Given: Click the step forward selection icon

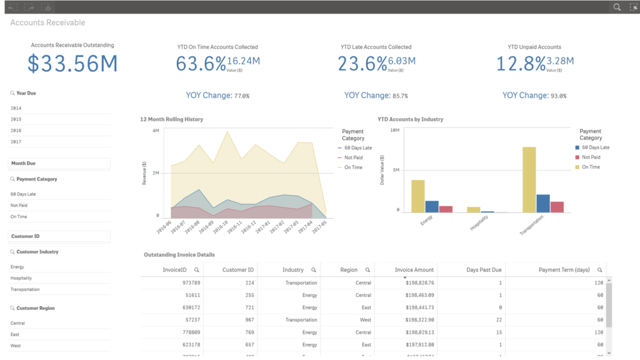Looking at the screenshot, I should [x=29, y=7].
